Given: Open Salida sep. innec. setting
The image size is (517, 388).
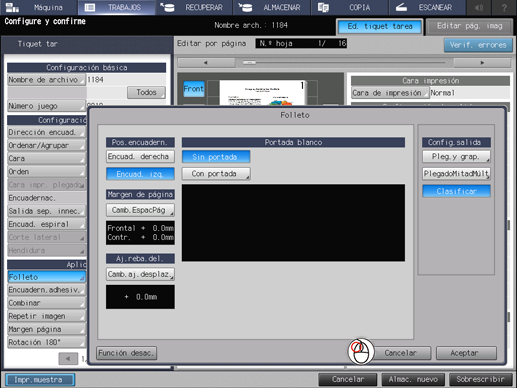Looking at the screenshot, I should point(46,211).
